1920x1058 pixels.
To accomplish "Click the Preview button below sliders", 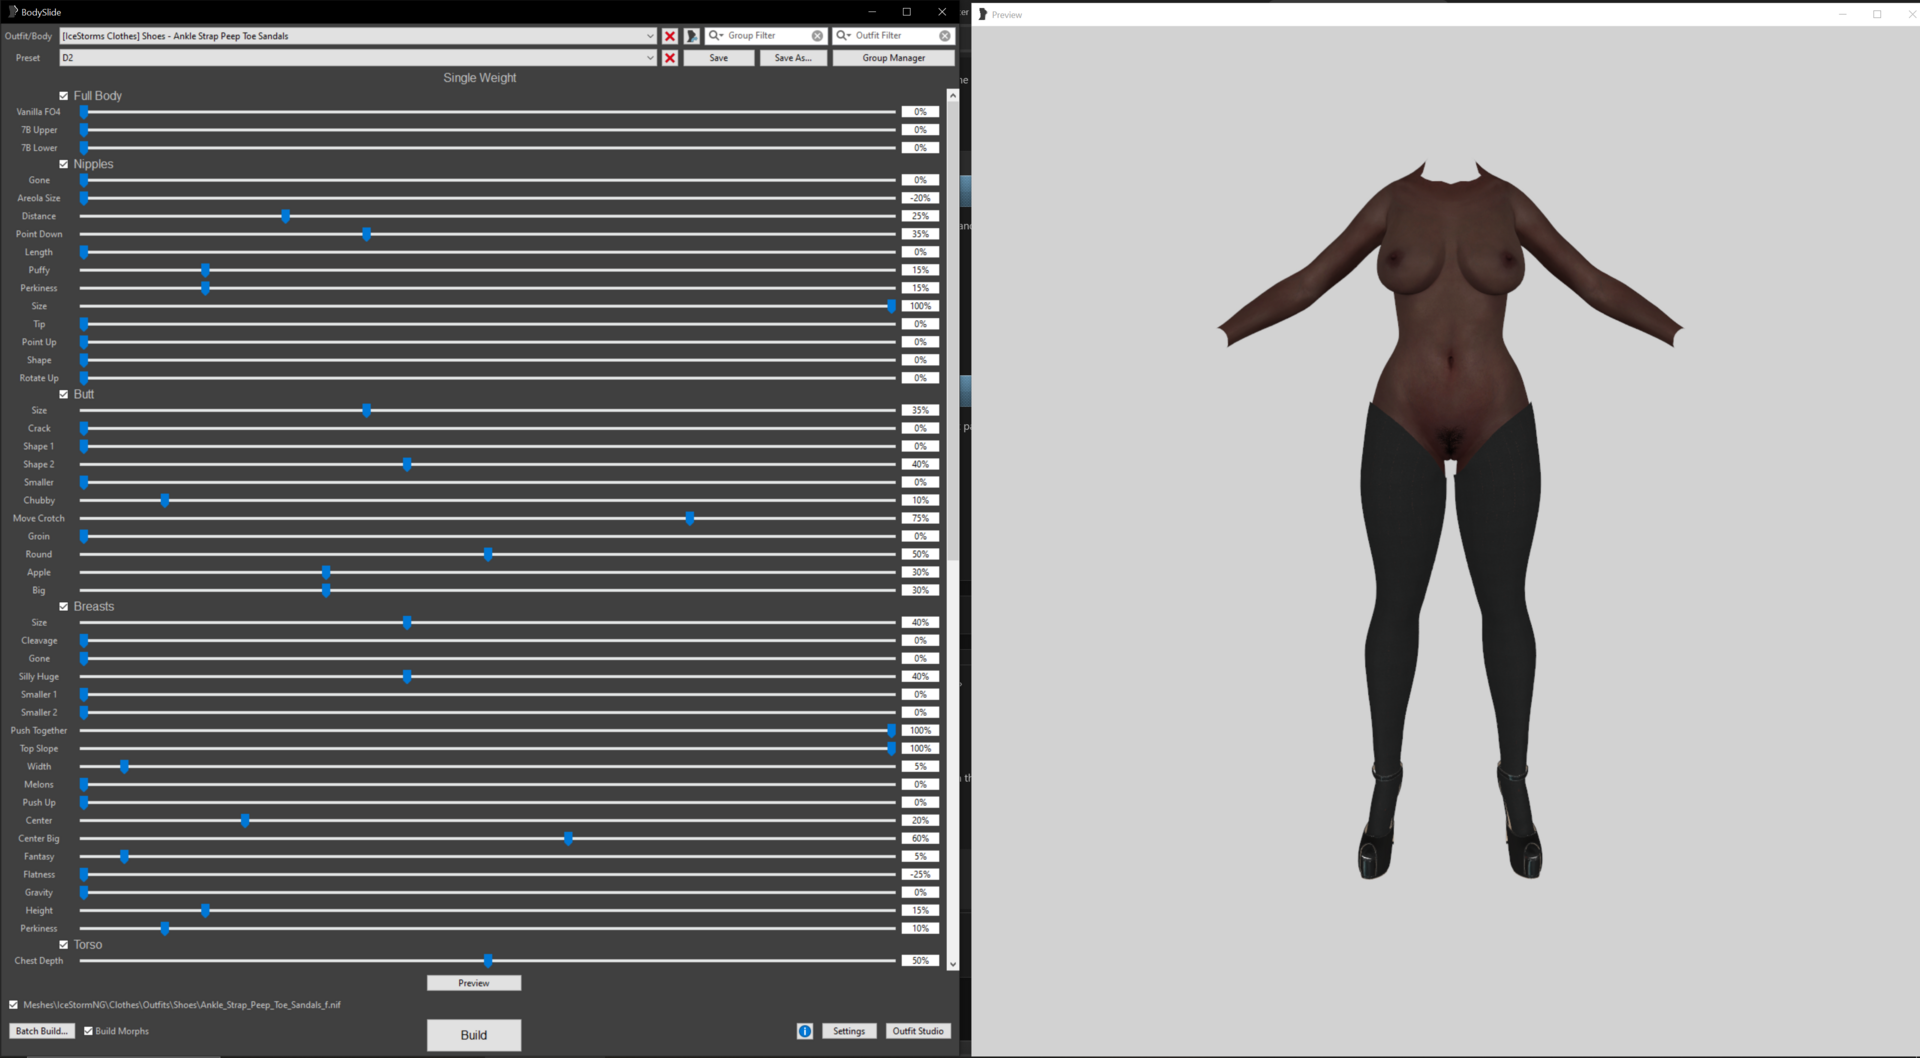I will click(x=474, y=983).
